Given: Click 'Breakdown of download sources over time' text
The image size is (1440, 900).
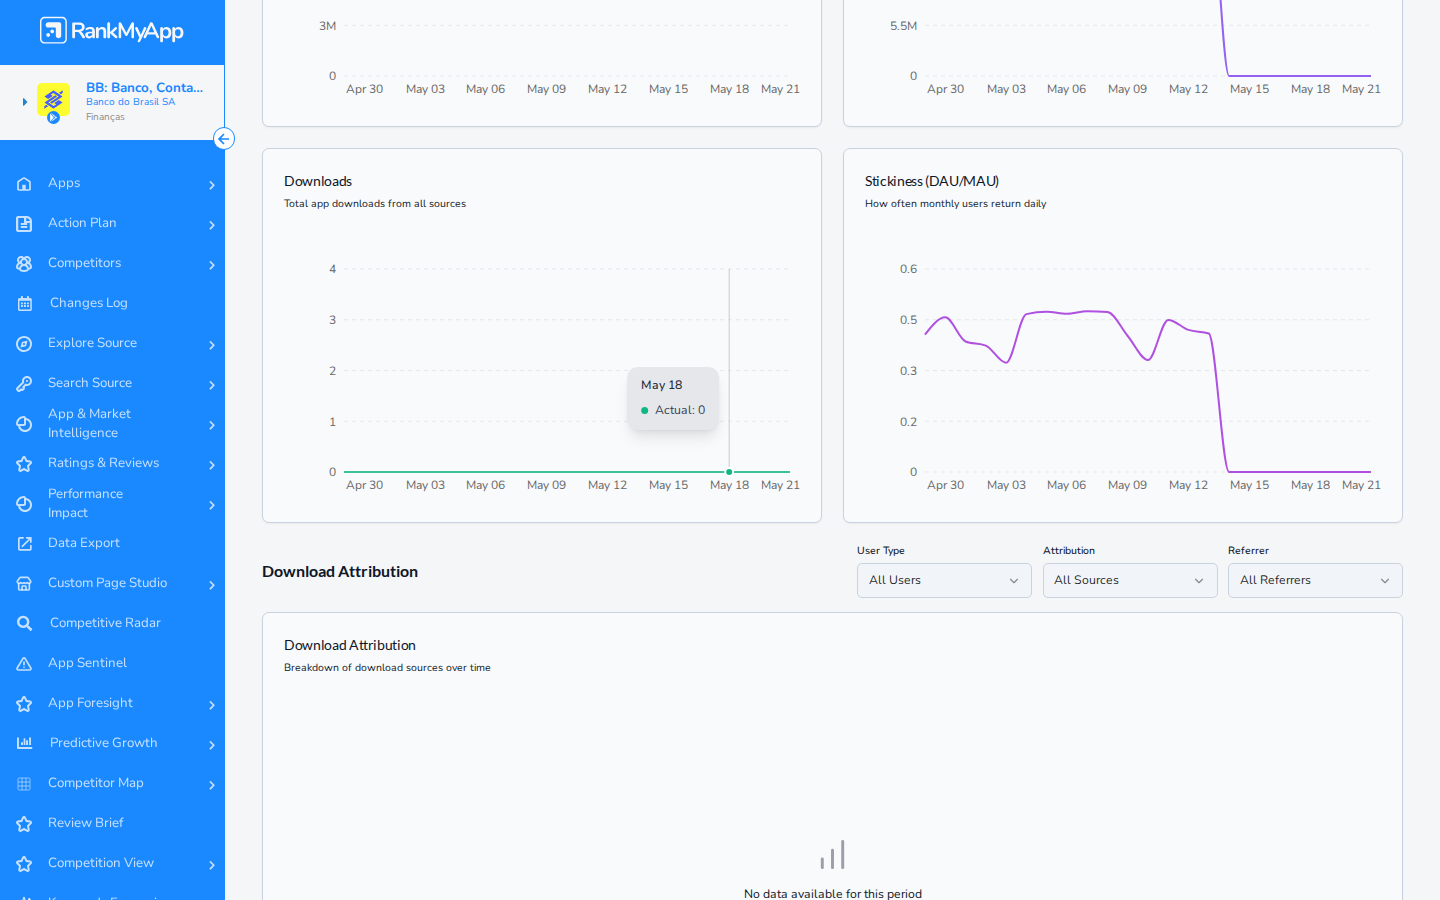Looking at the screenshot, I should [x=387, y=668].
